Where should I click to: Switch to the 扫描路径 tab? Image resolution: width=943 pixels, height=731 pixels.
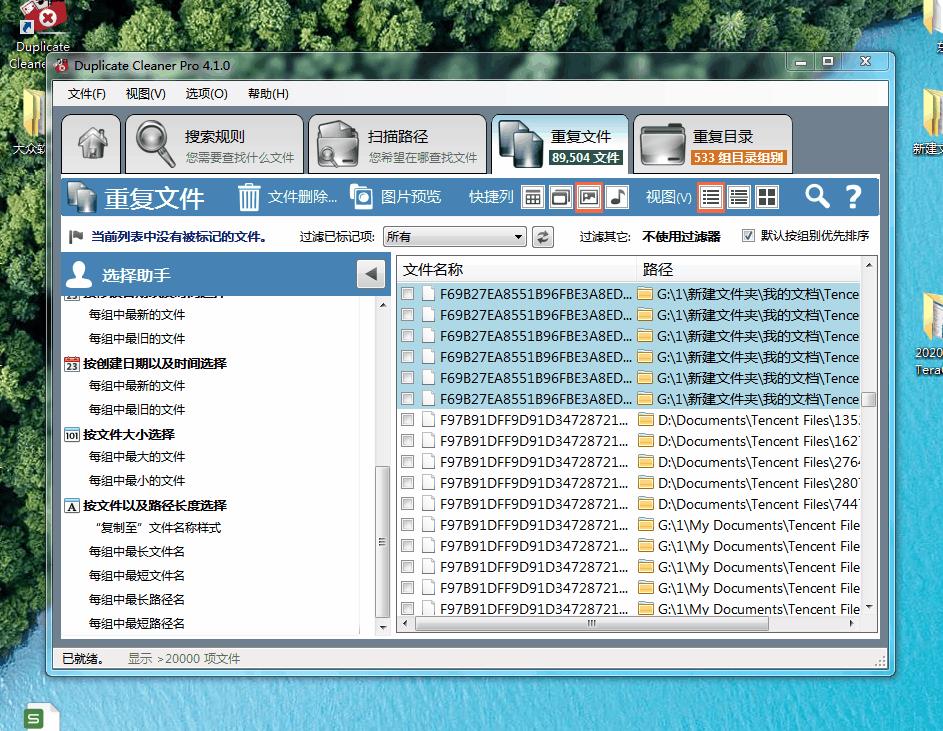tap(398, 144)
